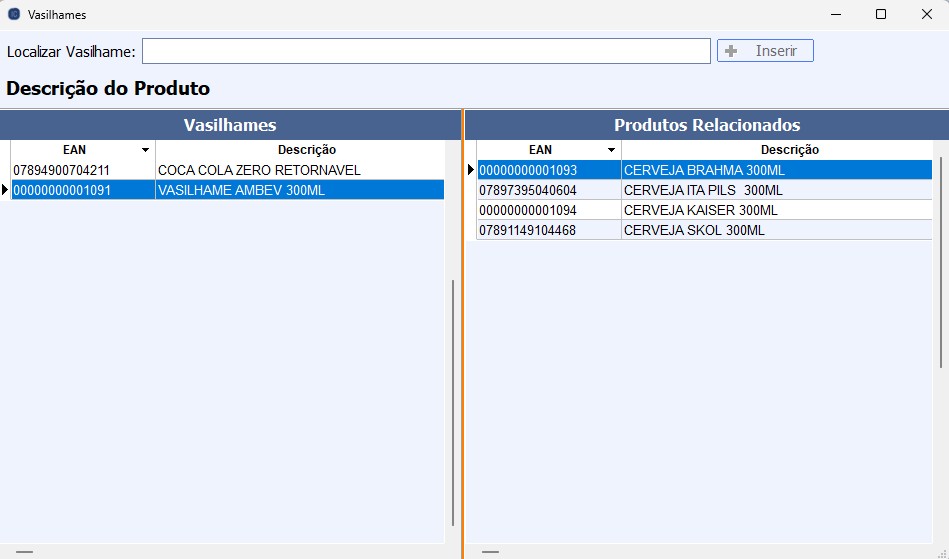This screenshot has height=559, width=949.
Task: Minimize the Vasilhames window
Action: tap(836, 14)
